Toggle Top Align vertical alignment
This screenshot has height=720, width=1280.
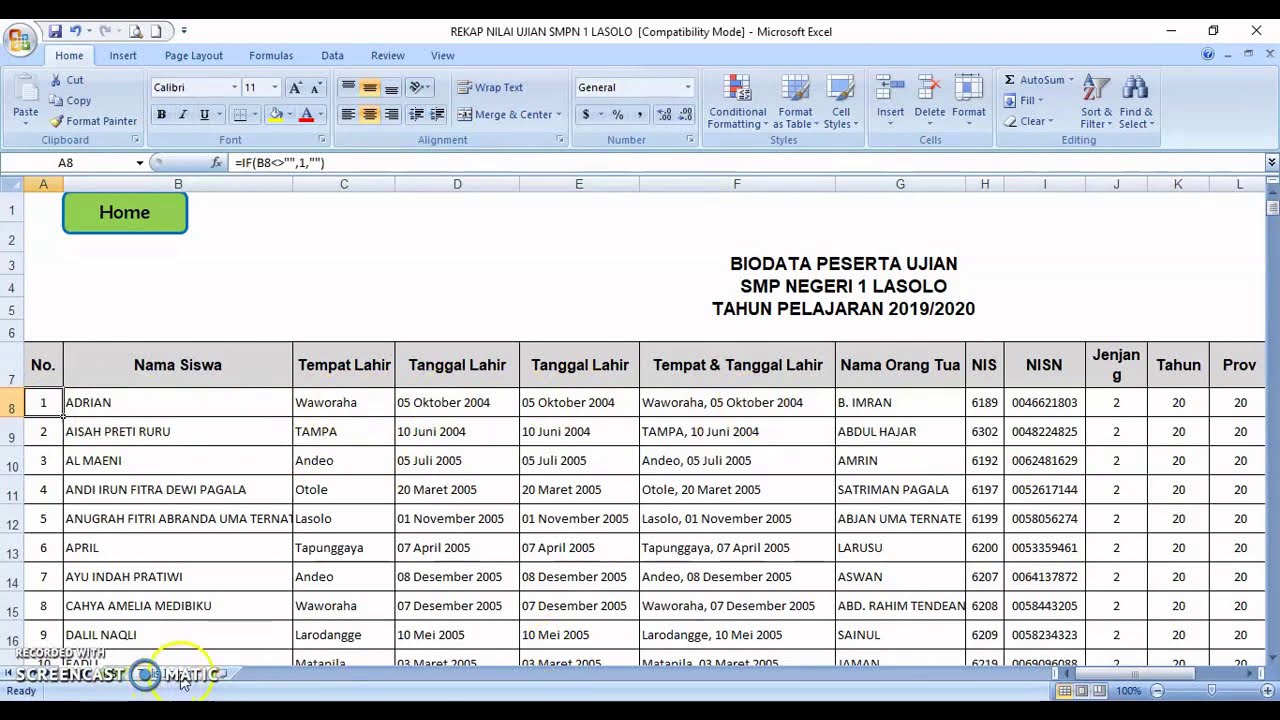pos(348,88)
